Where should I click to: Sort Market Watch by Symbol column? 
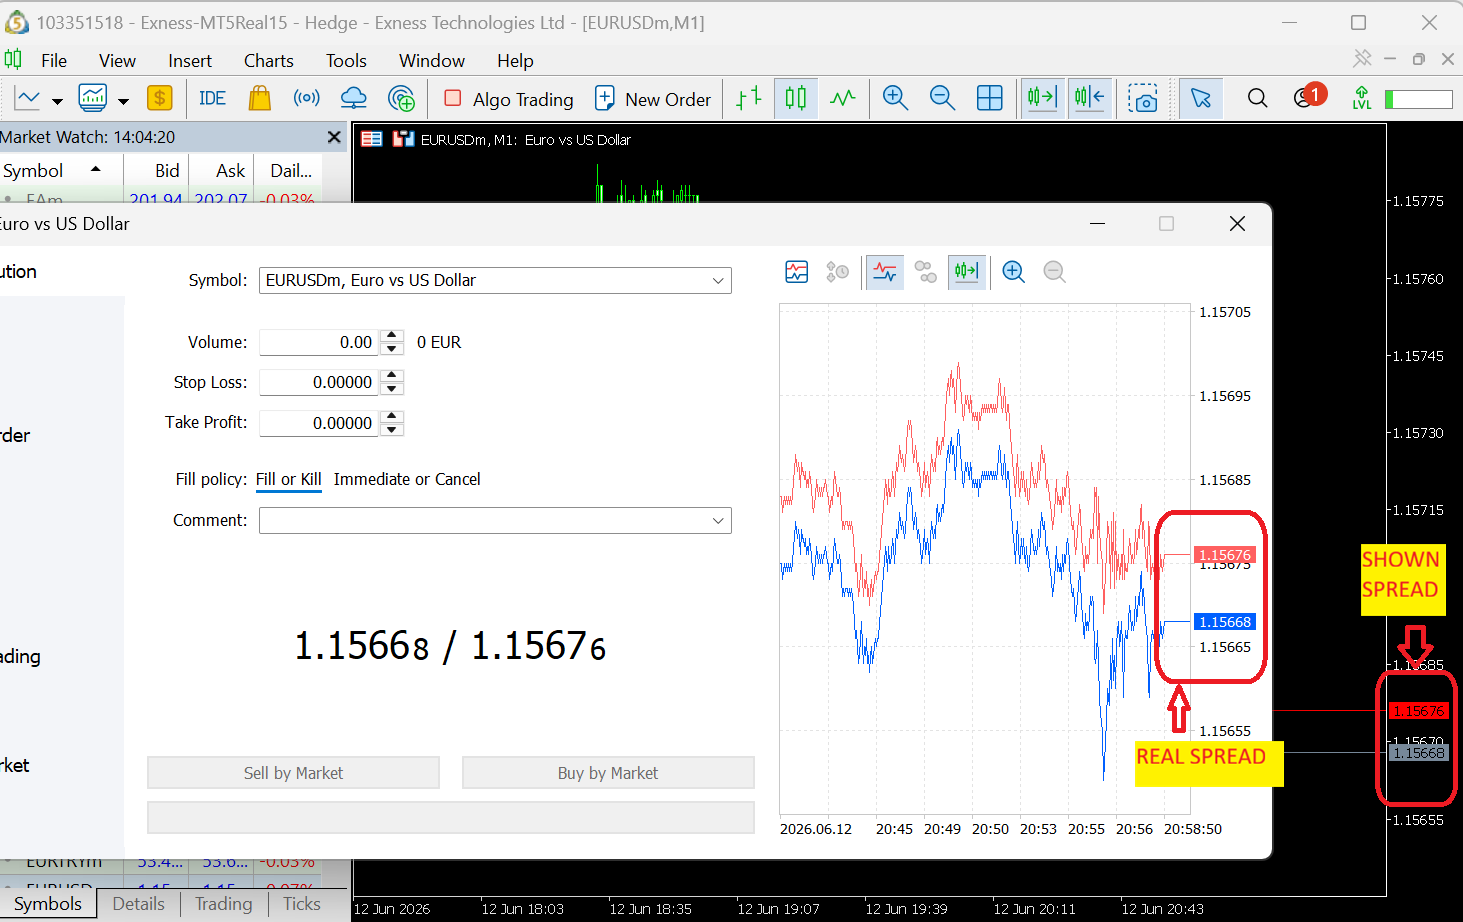click(x=60, y=171)
